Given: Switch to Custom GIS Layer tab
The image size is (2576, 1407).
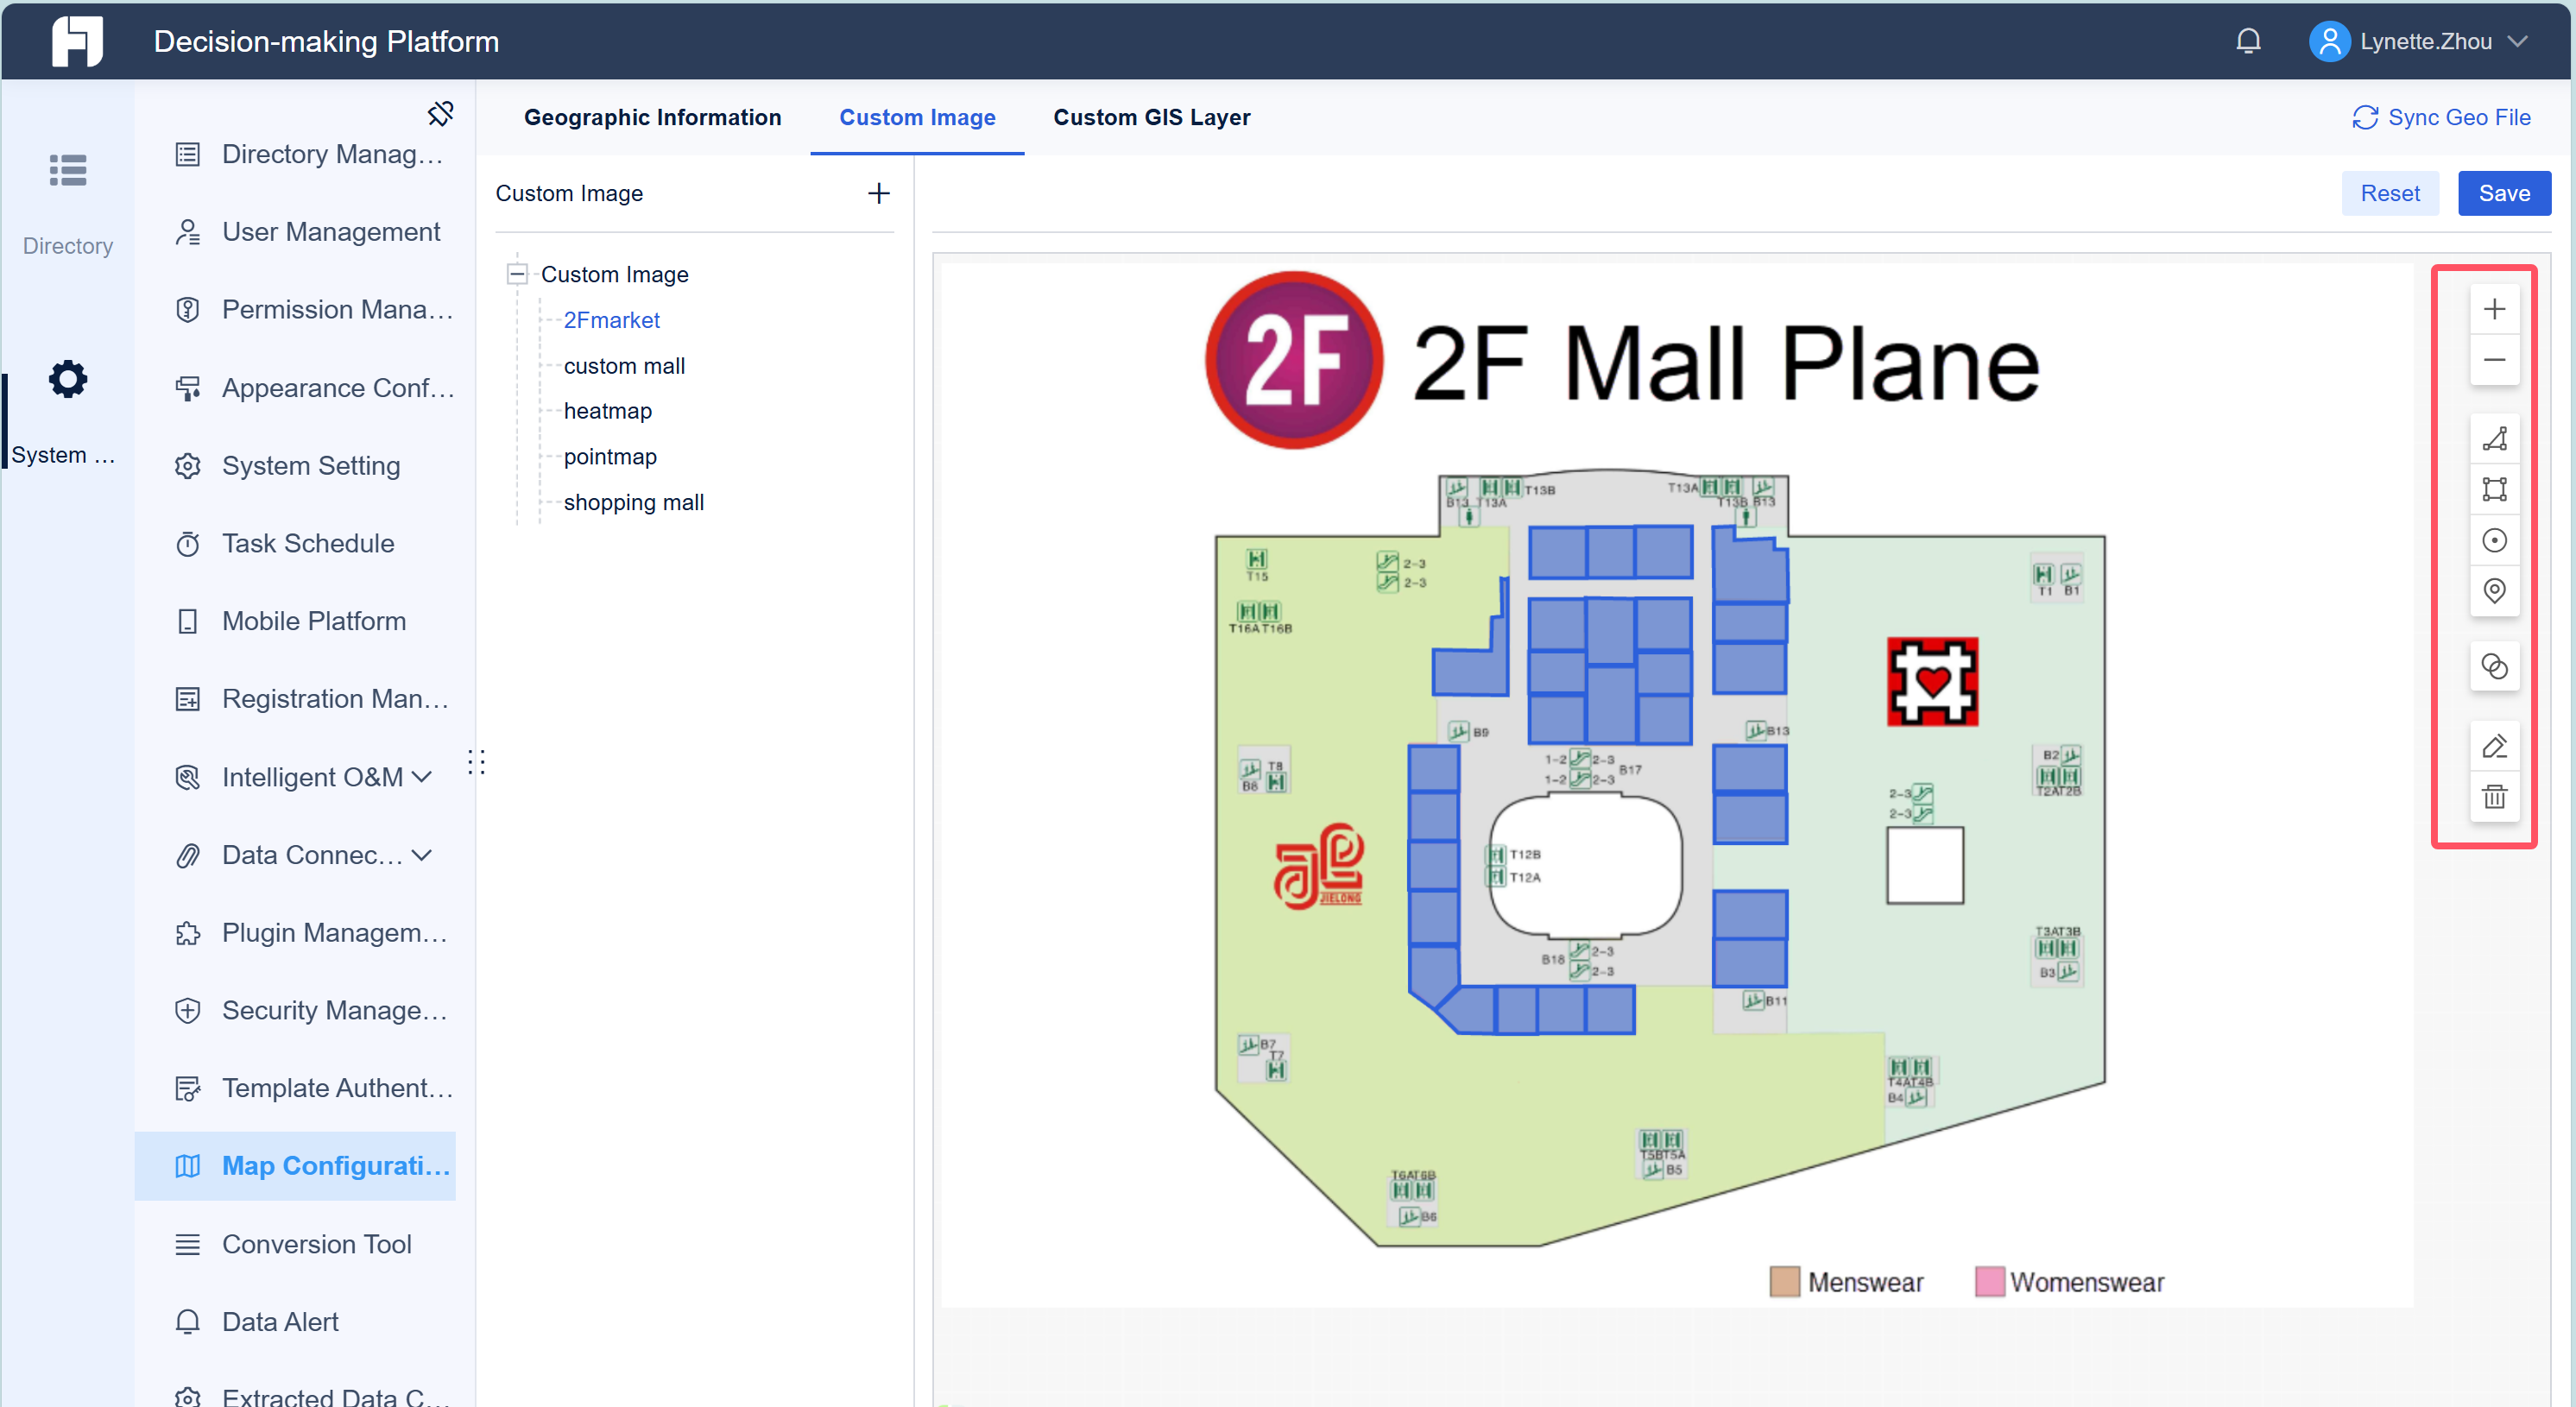Looking at the screenshot, I should (1151, 117).
